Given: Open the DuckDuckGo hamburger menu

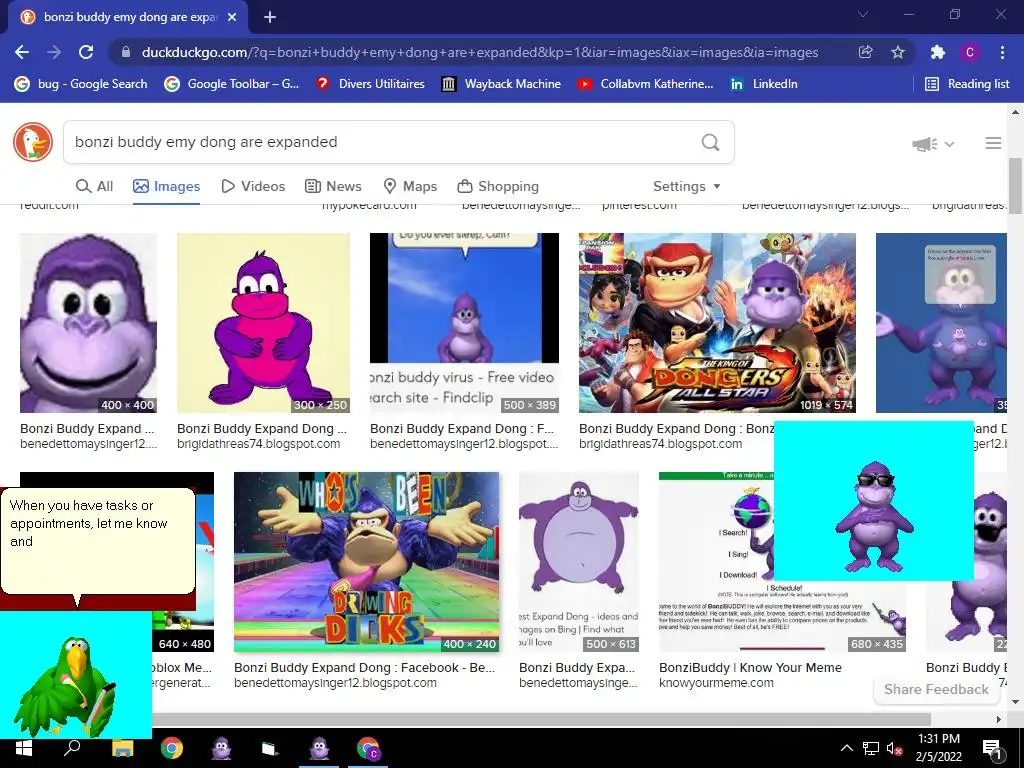Looking at the screenshot, I should tap(993, 143).
